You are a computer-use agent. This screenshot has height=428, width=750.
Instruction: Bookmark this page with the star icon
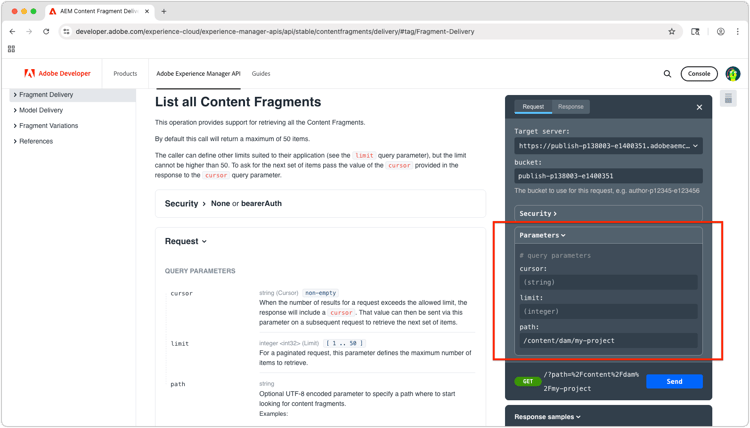tap(672, 32)
